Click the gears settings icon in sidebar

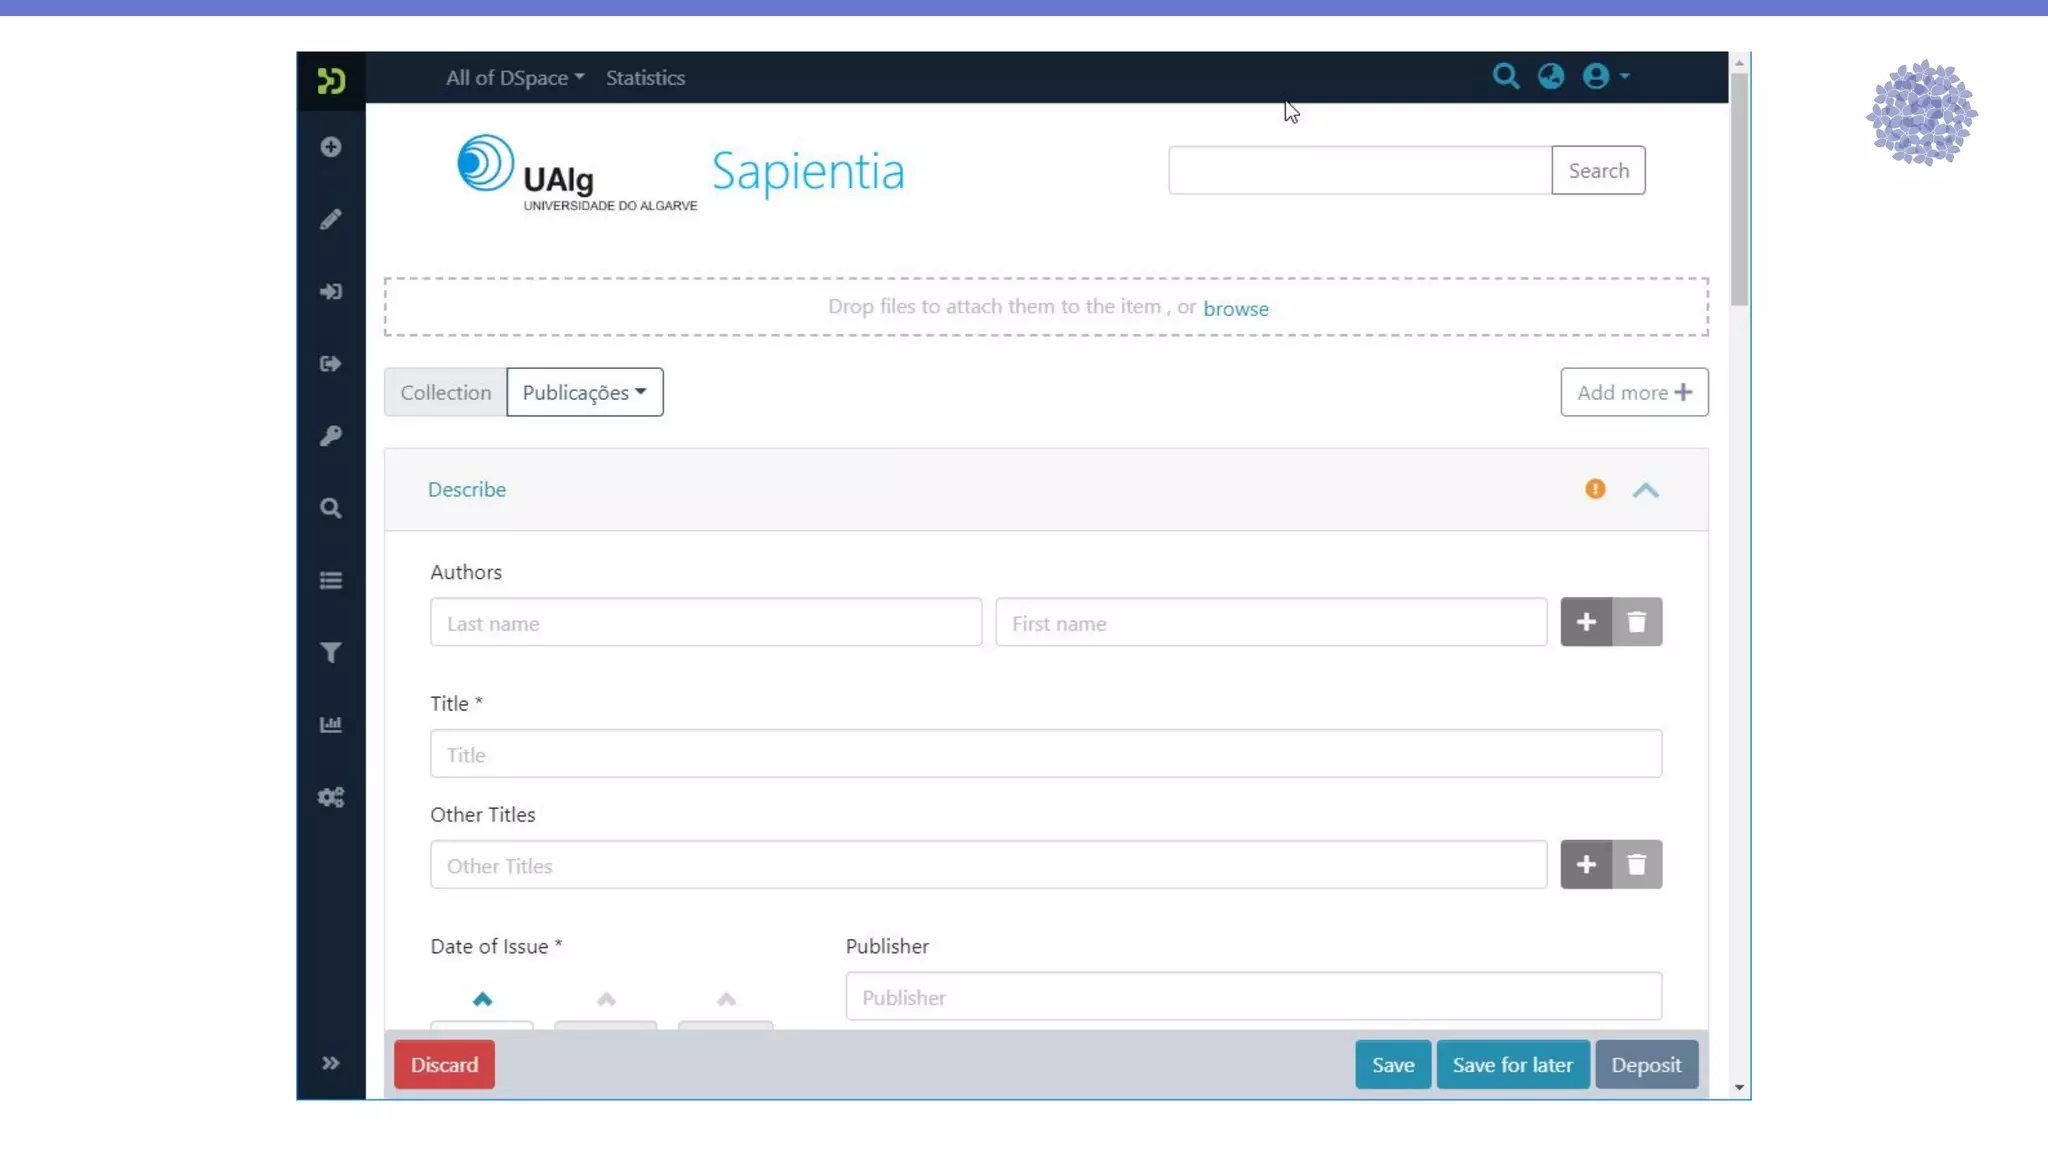(331, 797)
